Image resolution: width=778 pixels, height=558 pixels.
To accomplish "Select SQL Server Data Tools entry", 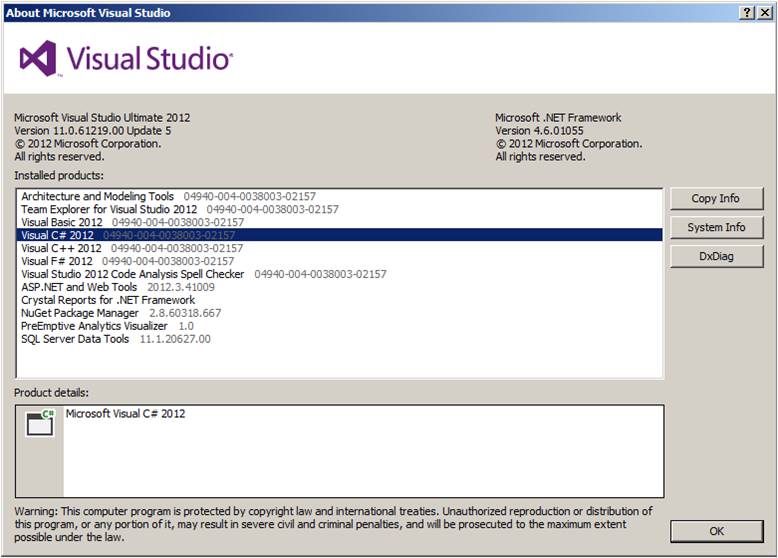I will click(x=339, y=339).
